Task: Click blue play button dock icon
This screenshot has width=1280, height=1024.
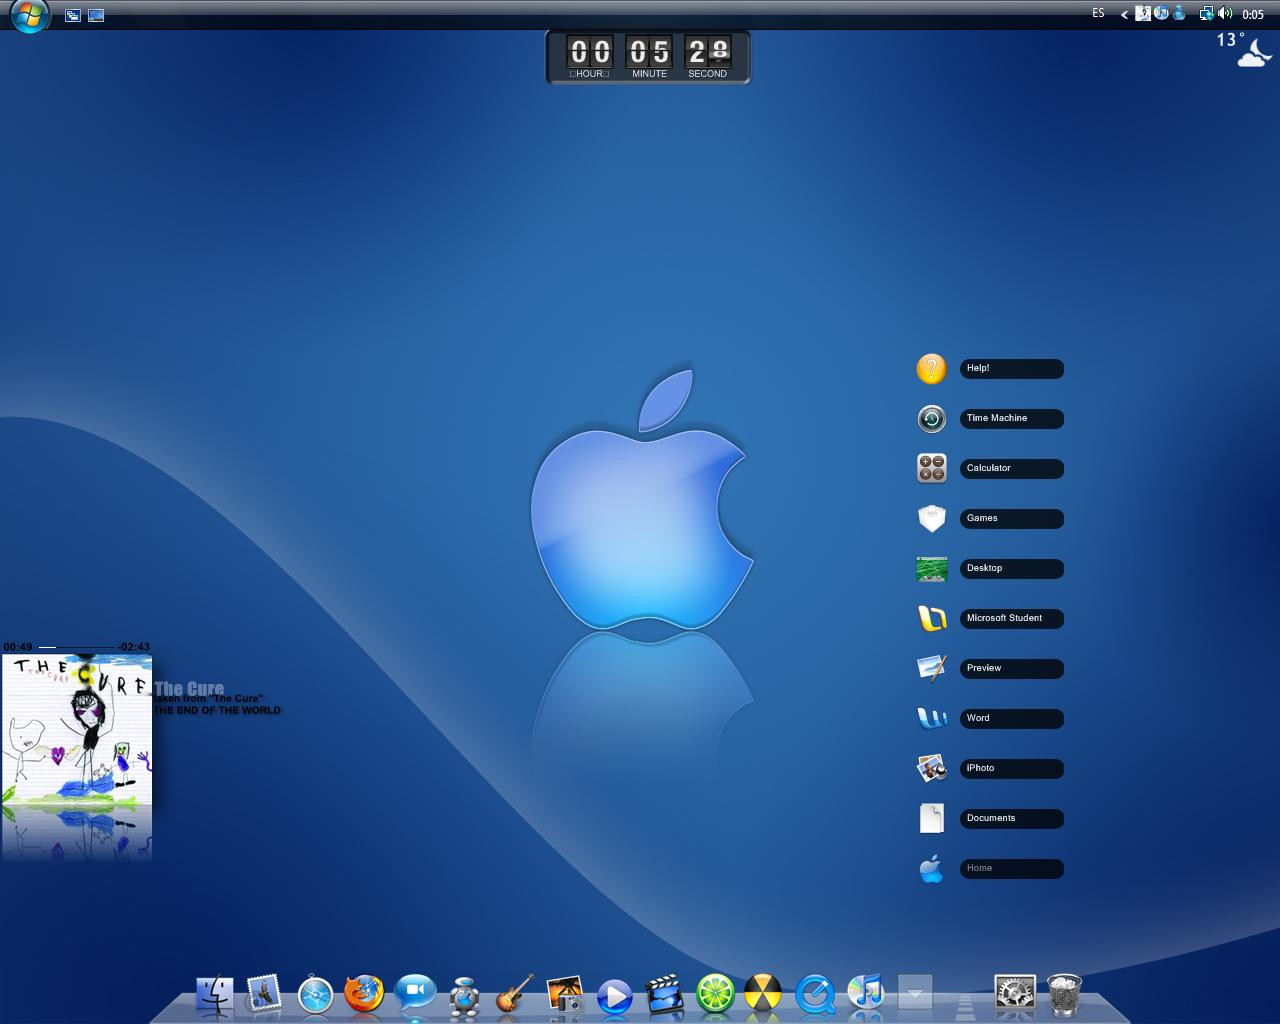Action: point(615,996)
